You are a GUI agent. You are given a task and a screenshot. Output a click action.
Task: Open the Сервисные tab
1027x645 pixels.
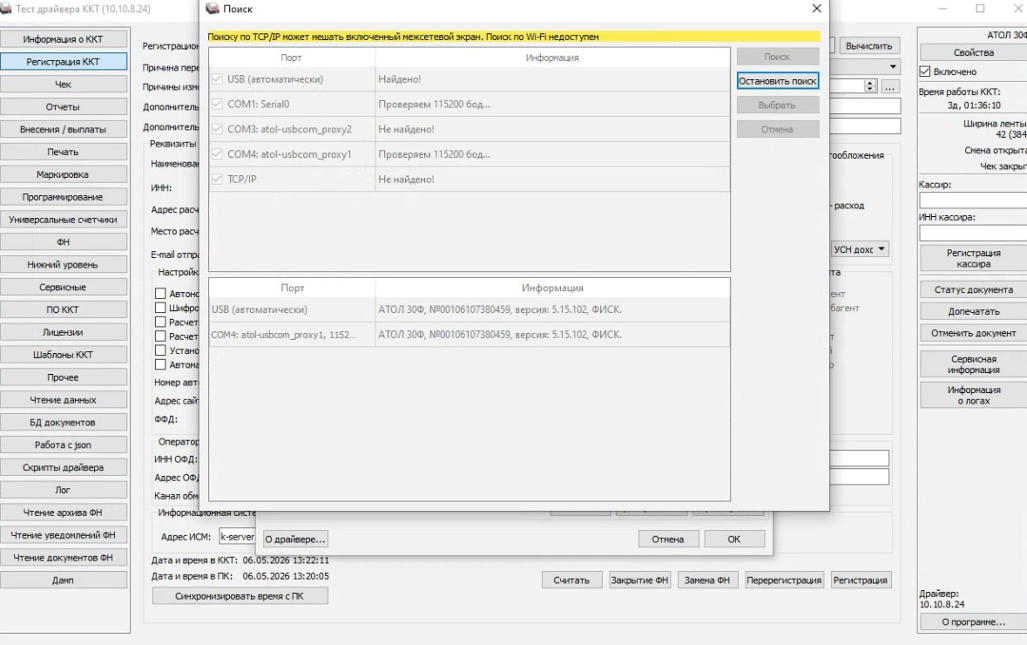pos(64,287)
